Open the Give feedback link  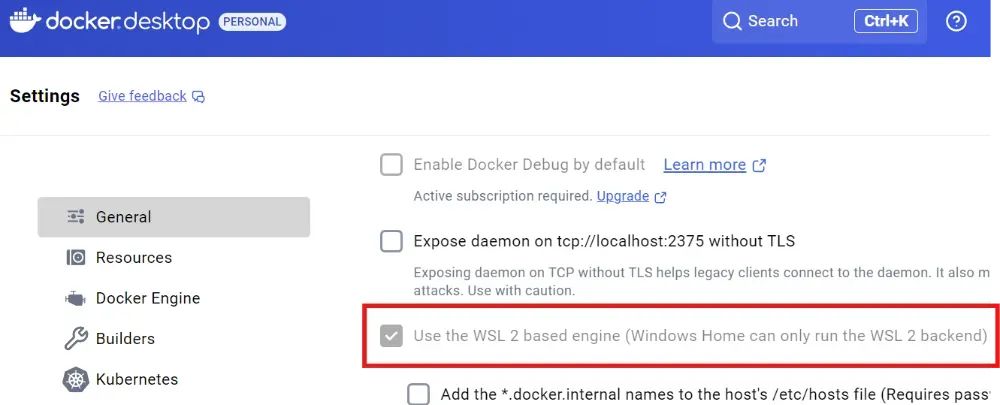142,96
